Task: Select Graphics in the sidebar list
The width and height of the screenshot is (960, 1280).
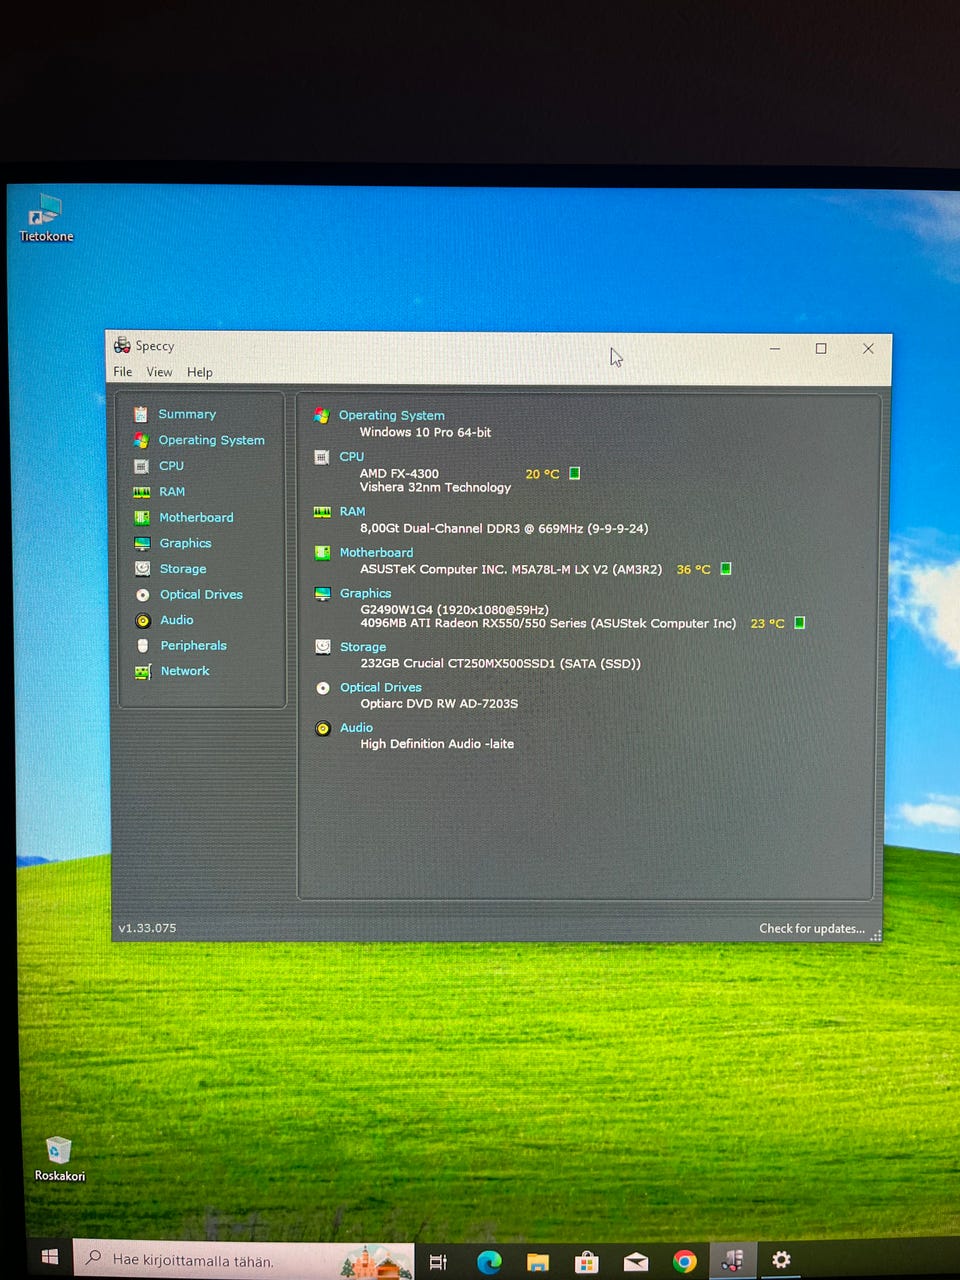Action: (x=185, y=543)
